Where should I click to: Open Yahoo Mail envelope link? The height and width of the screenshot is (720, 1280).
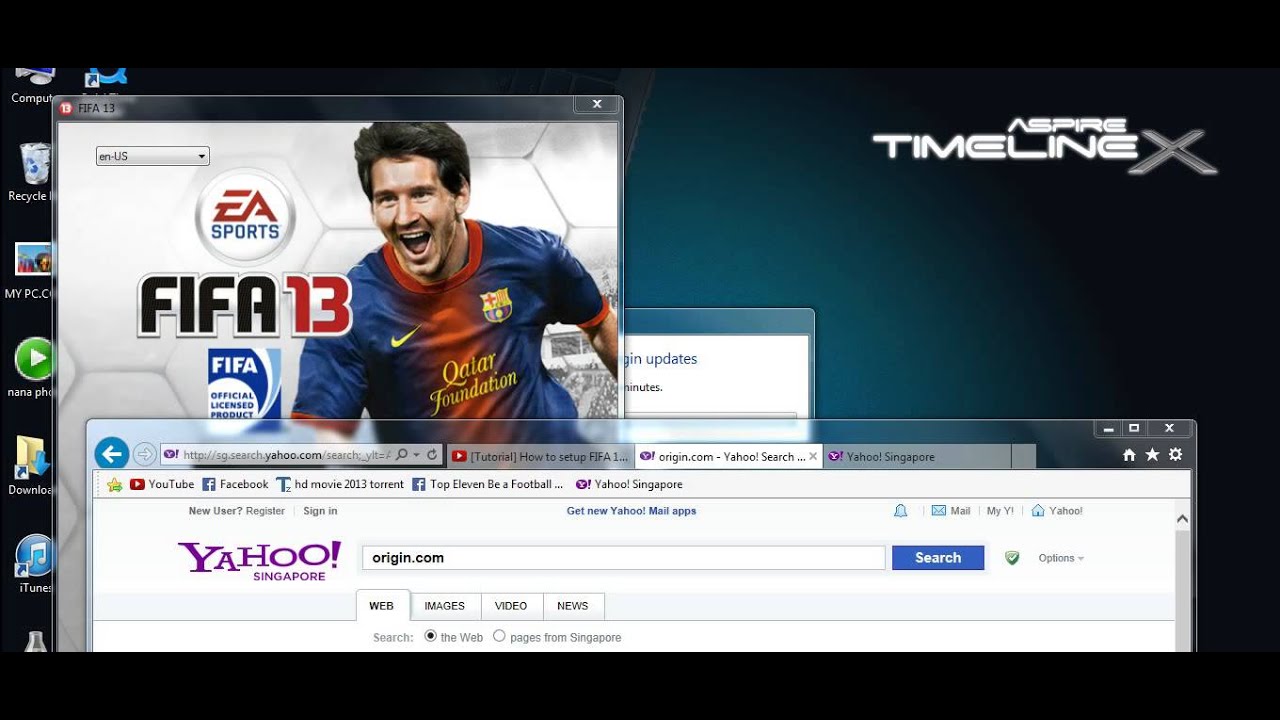[x=951, y=511]
